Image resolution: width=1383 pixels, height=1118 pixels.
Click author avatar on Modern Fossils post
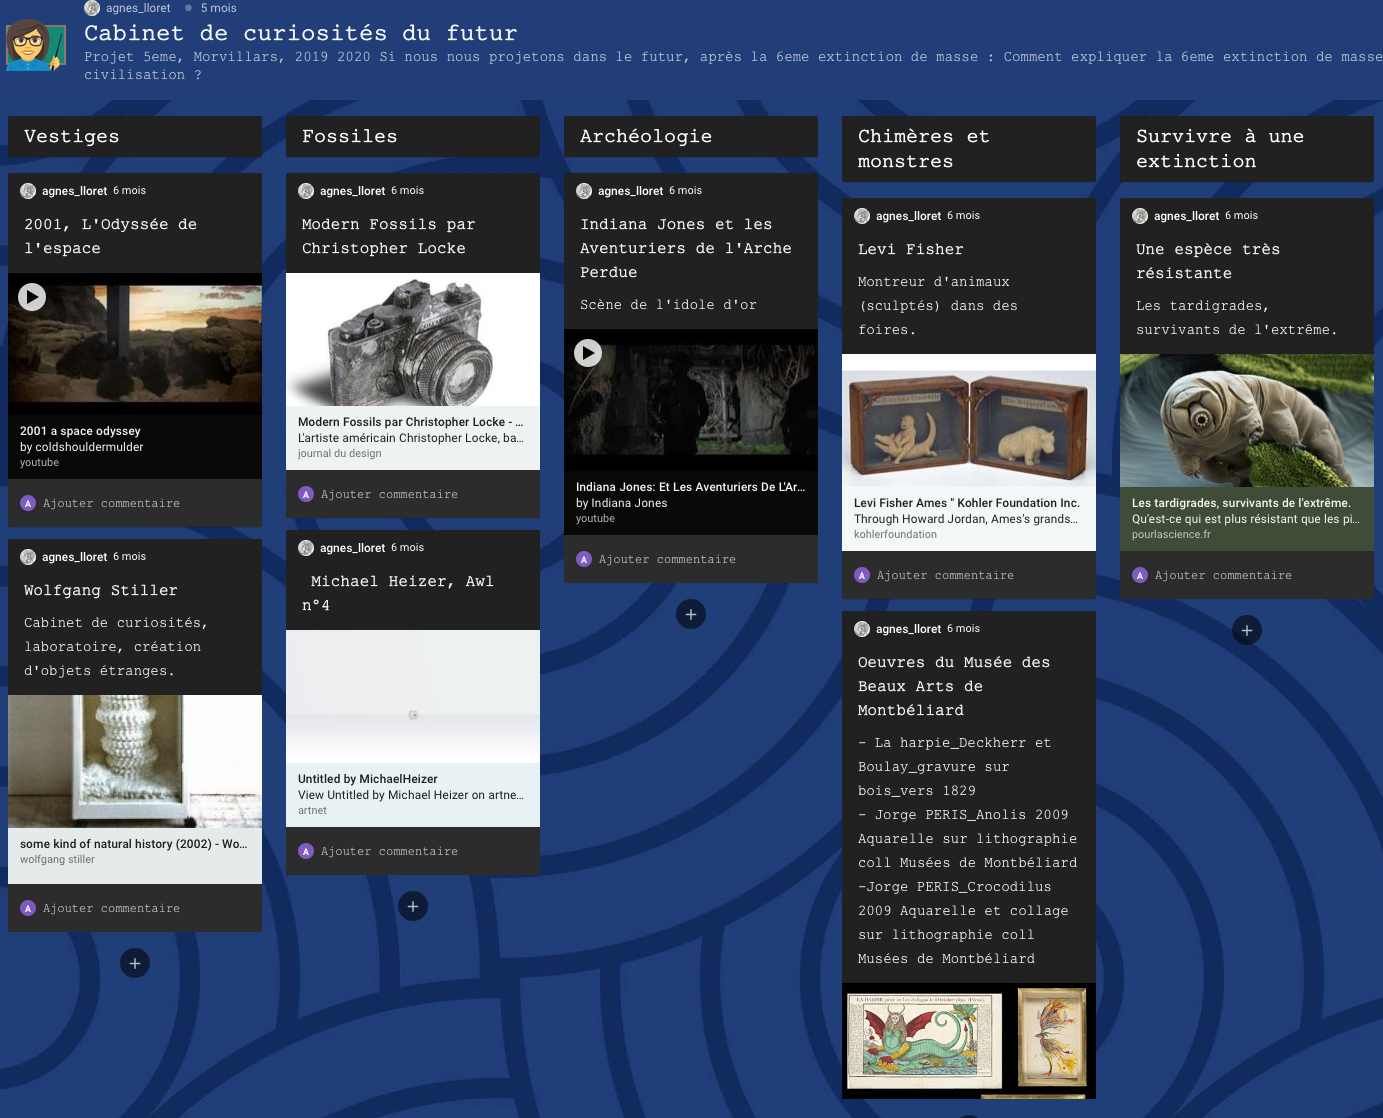pyautogui.click(x=306, y=191)
